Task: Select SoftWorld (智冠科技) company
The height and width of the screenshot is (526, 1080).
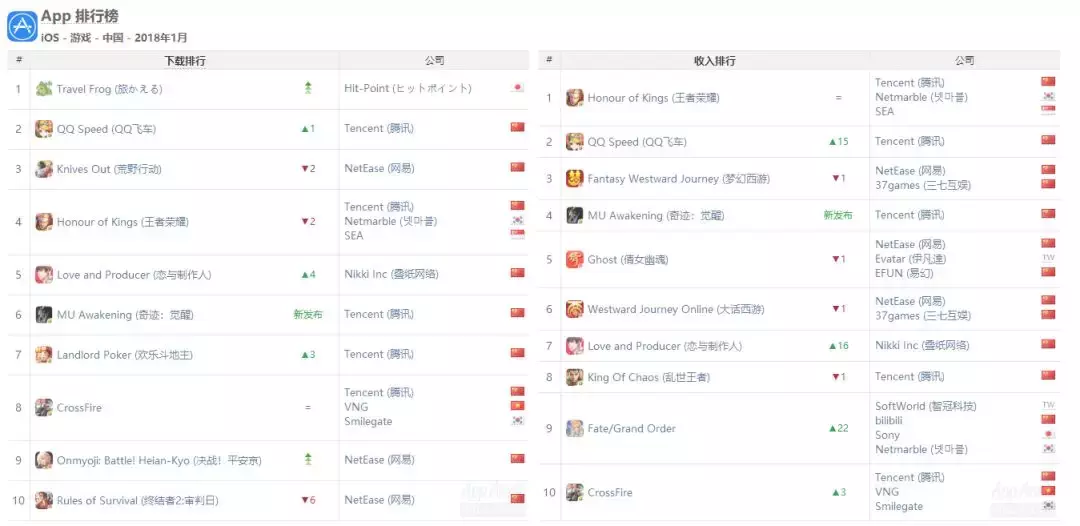Action: [926, 406]
